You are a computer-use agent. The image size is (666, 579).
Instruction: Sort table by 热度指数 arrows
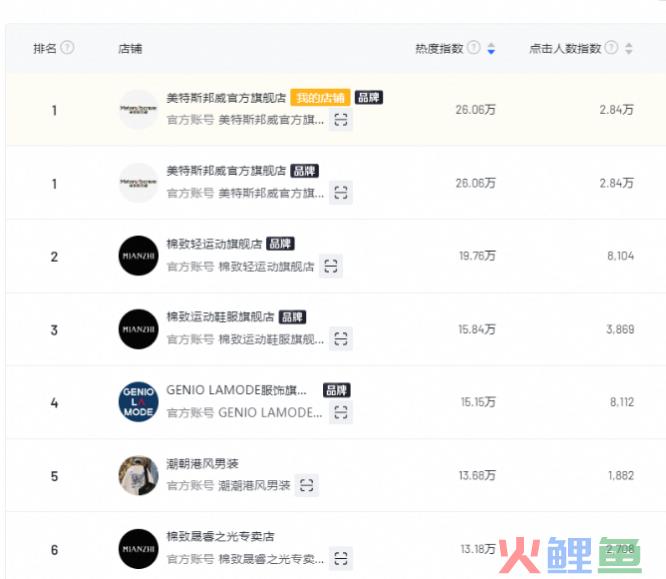click(x=491, y=48)
